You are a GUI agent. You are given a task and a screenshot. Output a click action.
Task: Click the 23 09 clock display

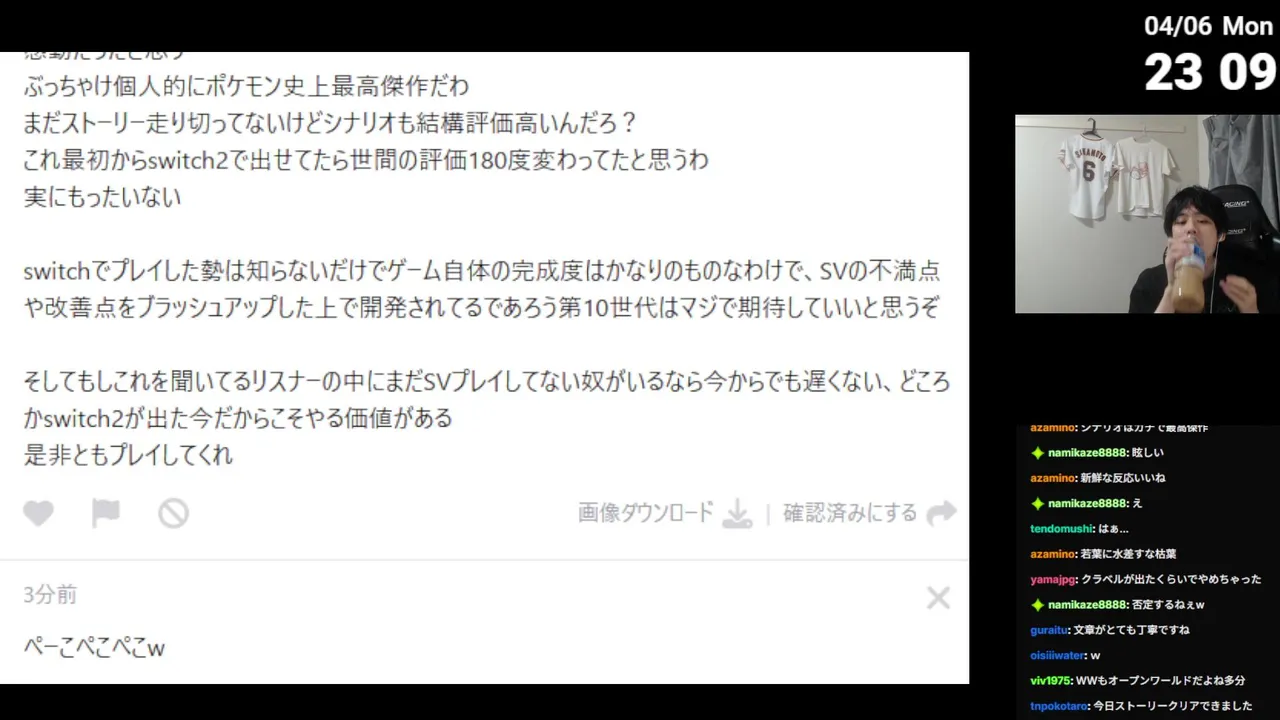click(x=1210, y=73)
